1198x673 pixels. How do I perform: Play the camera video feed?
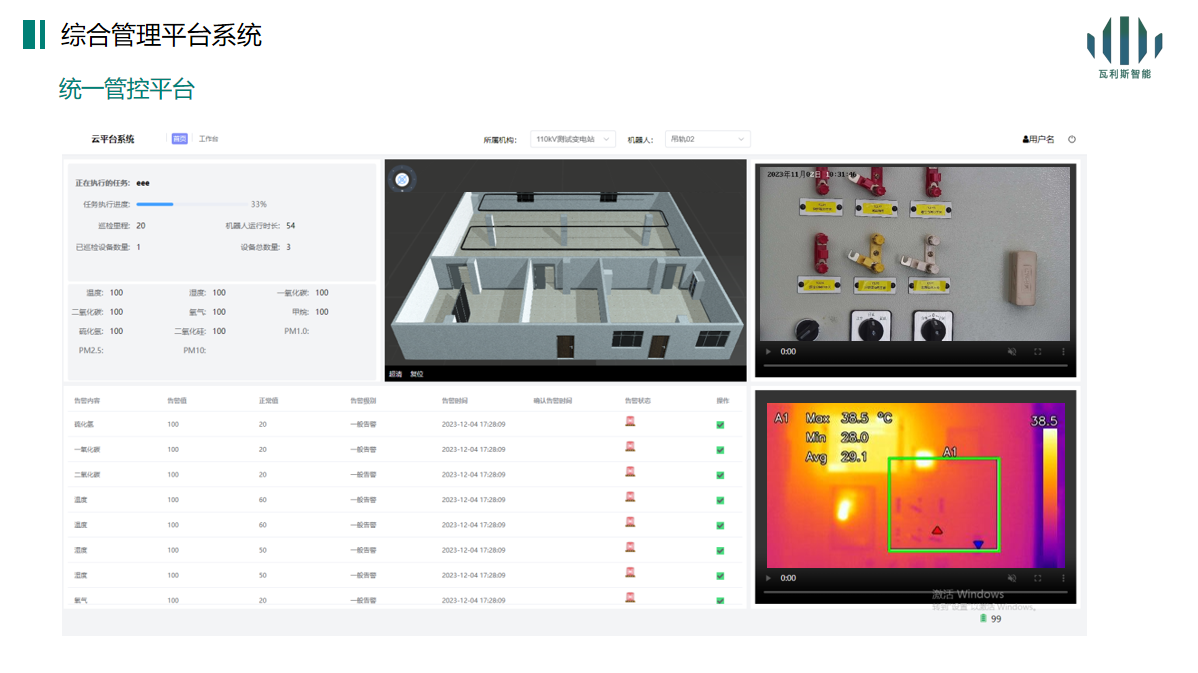[768, 352]
